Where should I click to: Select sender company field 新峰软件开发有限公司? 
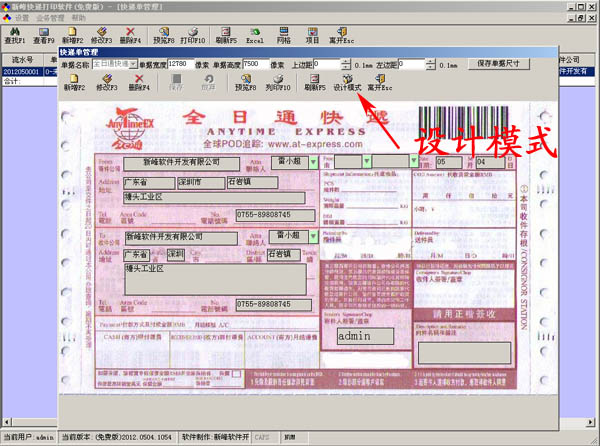(182, 163)
